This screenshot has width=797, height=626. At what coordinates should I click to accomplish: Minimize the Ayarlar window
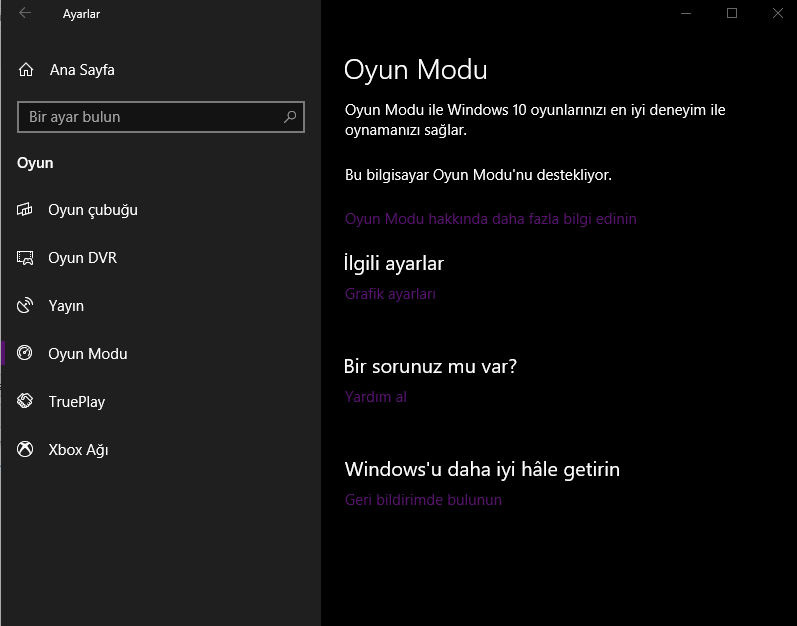[x=686, y=14]
